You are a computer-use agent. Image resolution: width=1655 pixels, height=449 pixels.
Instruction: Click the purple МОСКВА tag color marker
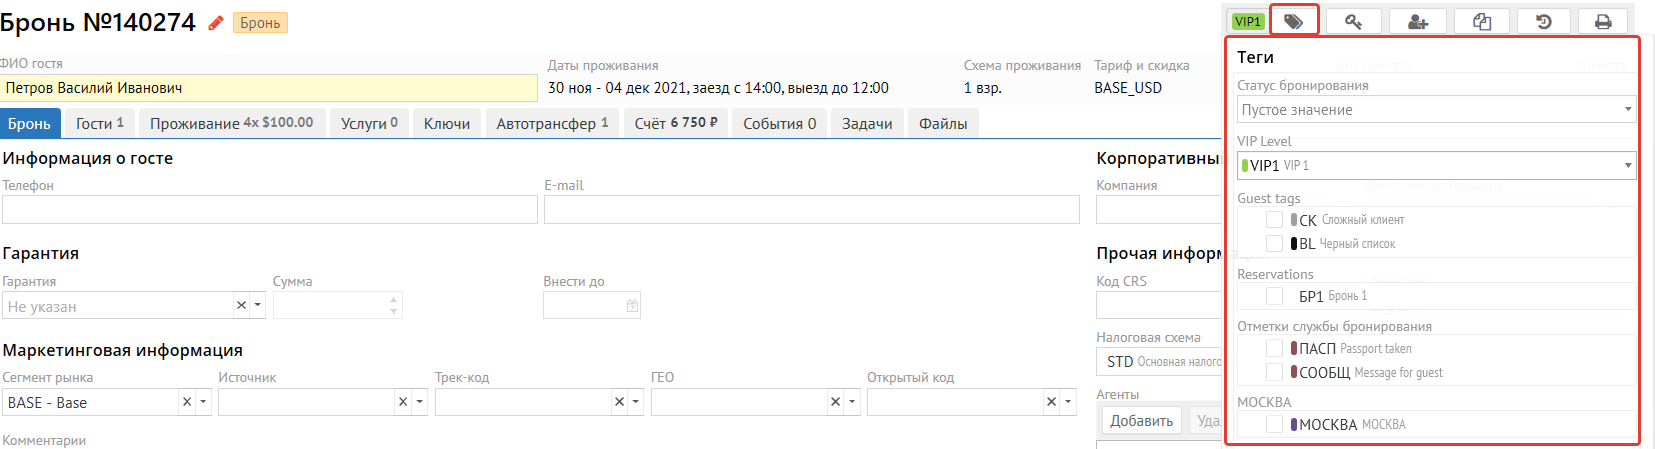point(1294,424)
